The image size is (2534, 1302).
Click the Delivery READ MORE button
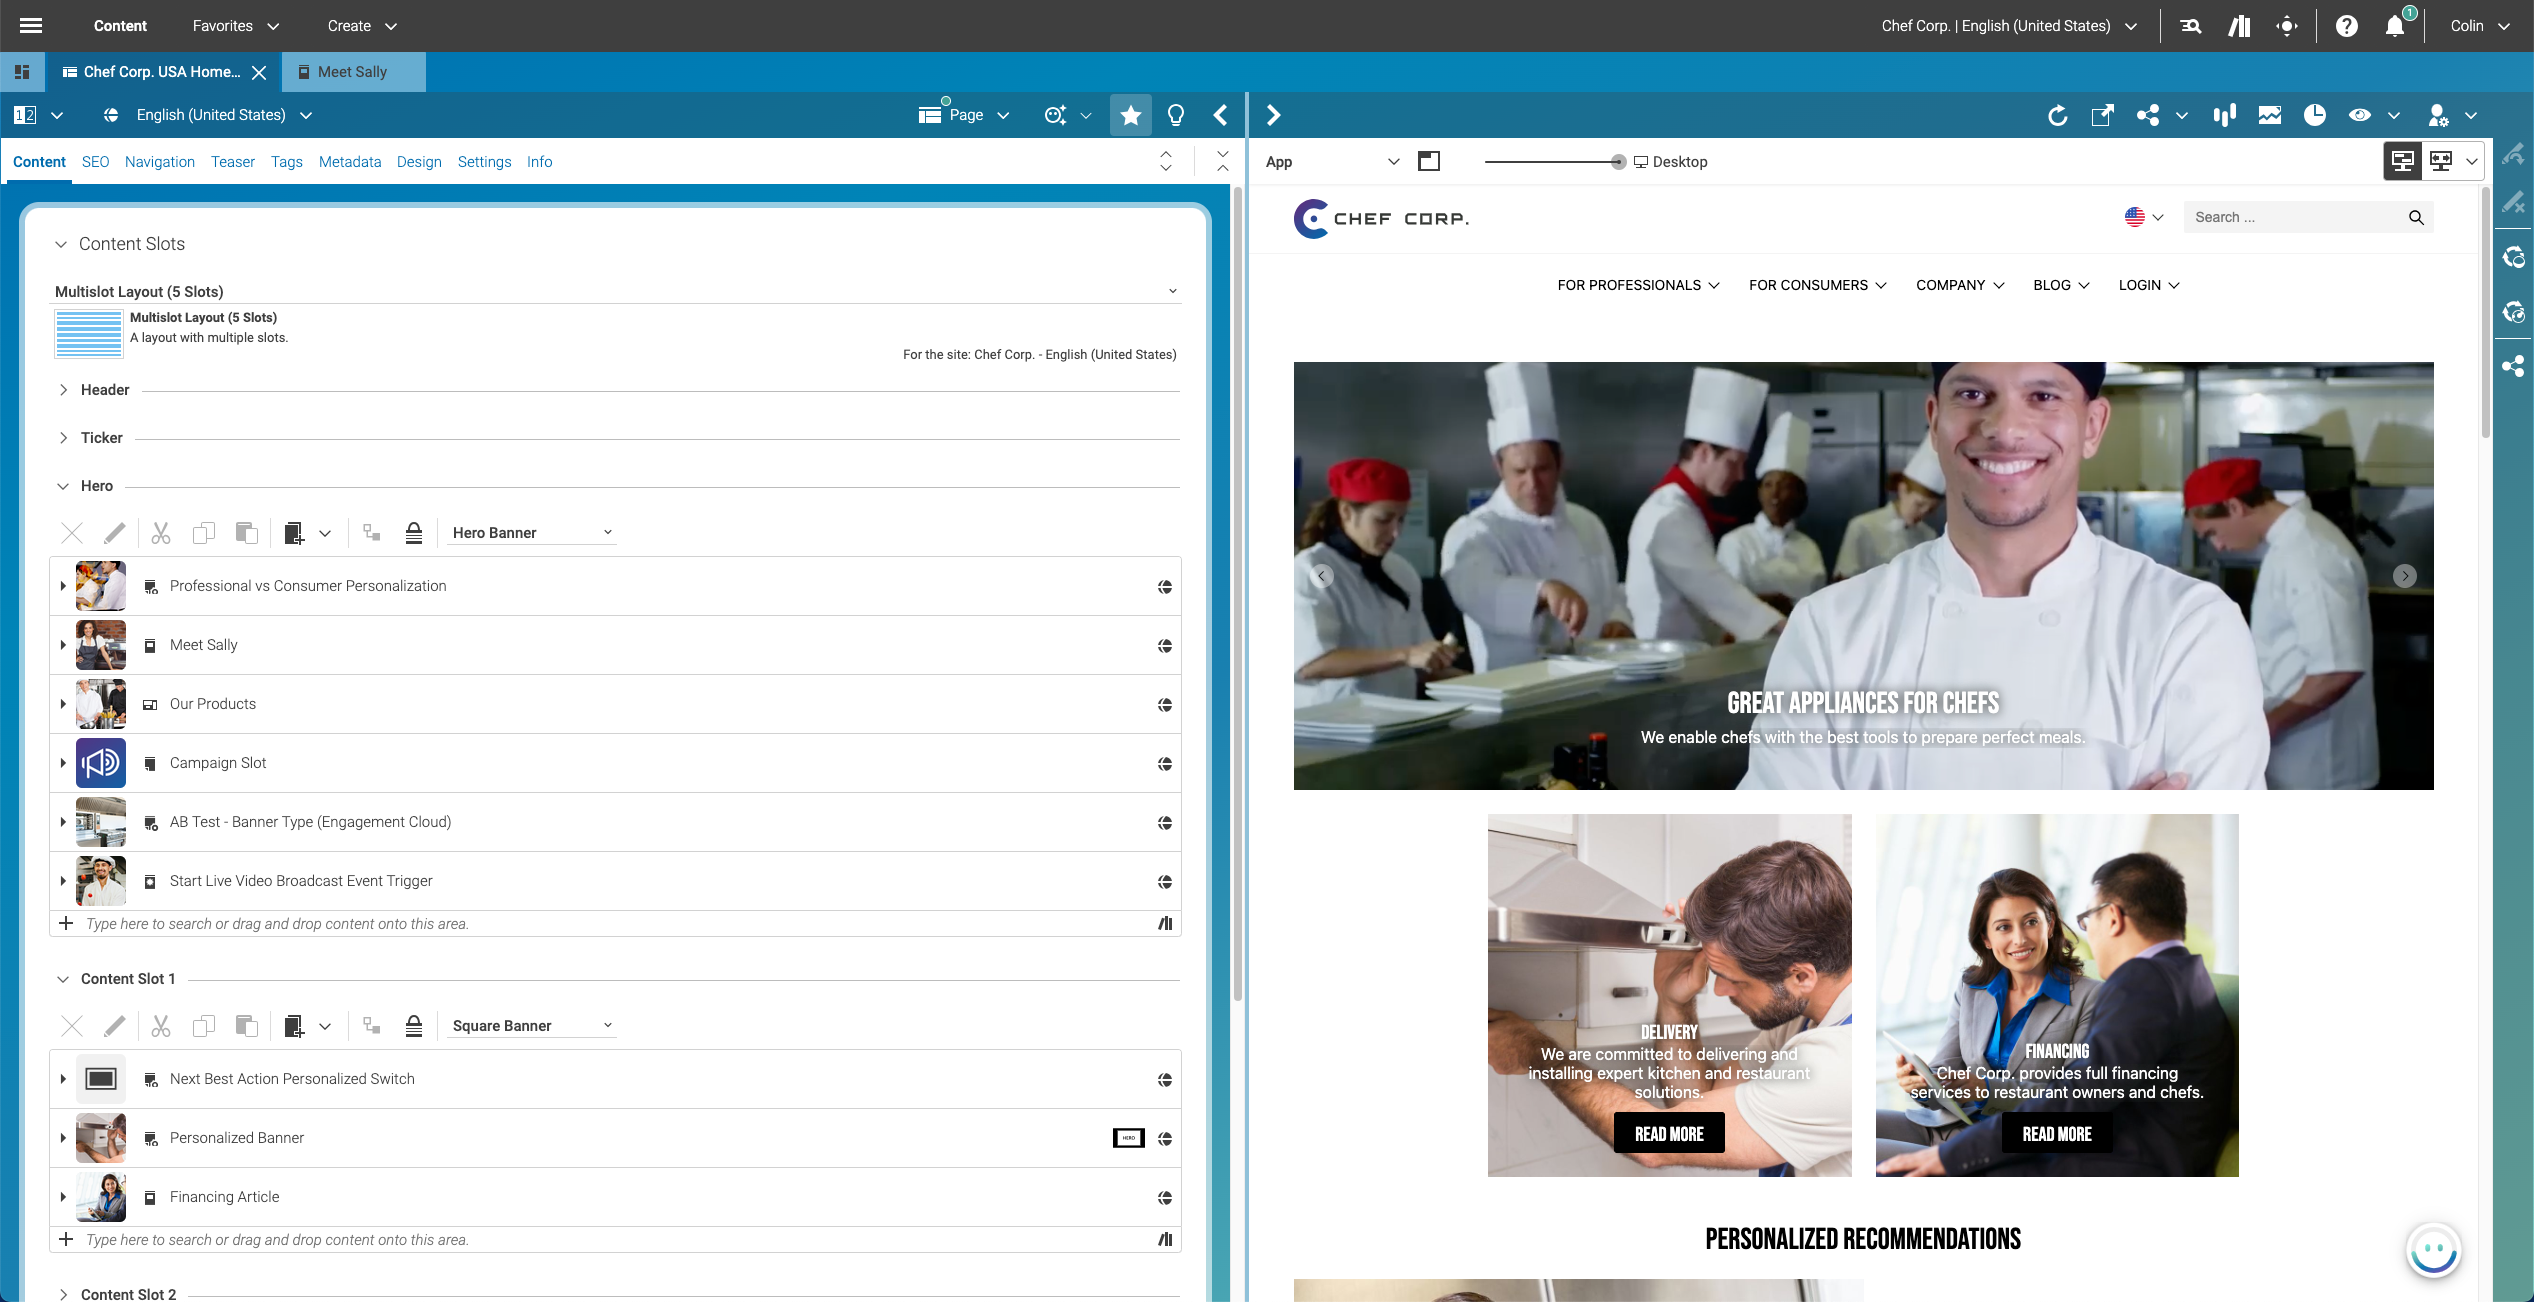(1668, 1133)
